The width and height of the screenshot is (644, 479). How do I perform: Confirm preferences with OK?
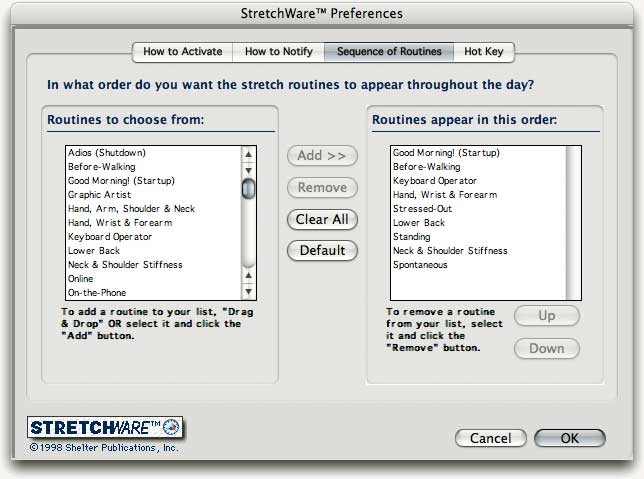coord(570,438)
